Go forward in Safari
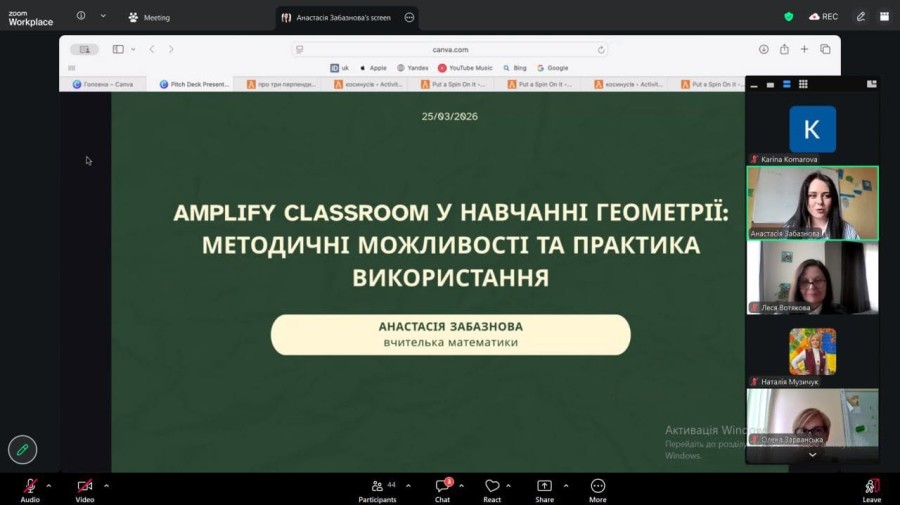Viewport: 900px width, 505px height. click(x=171, y=49)
